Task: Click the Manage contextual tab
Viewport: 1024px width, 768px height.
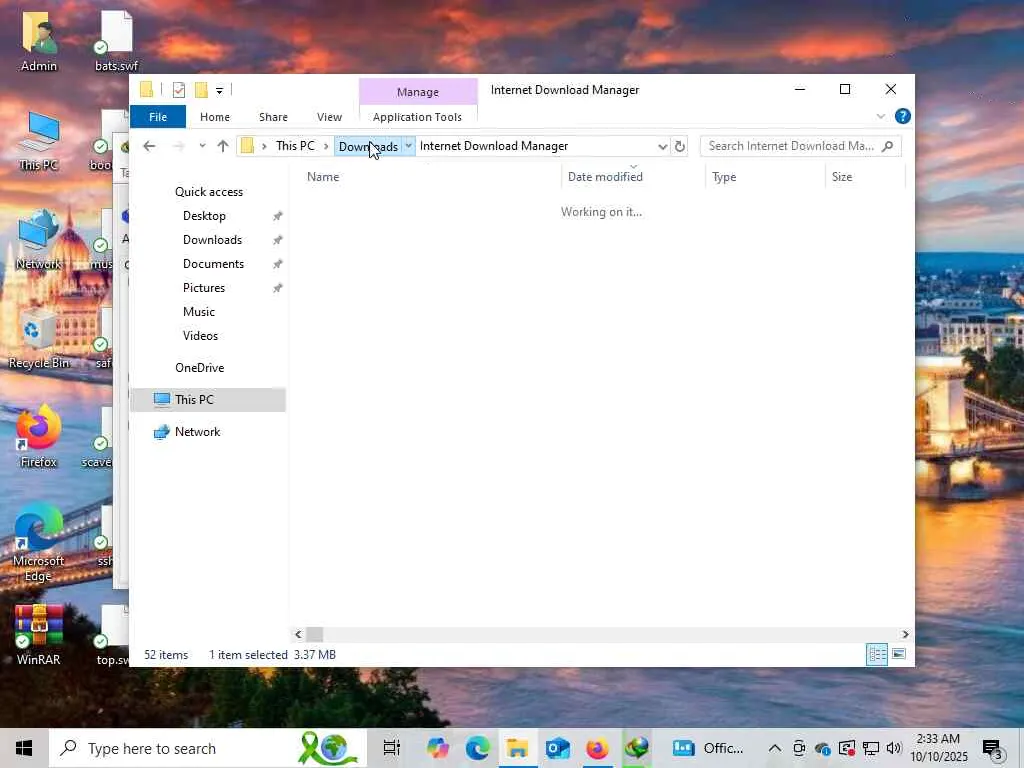Action: coord(418,92)
